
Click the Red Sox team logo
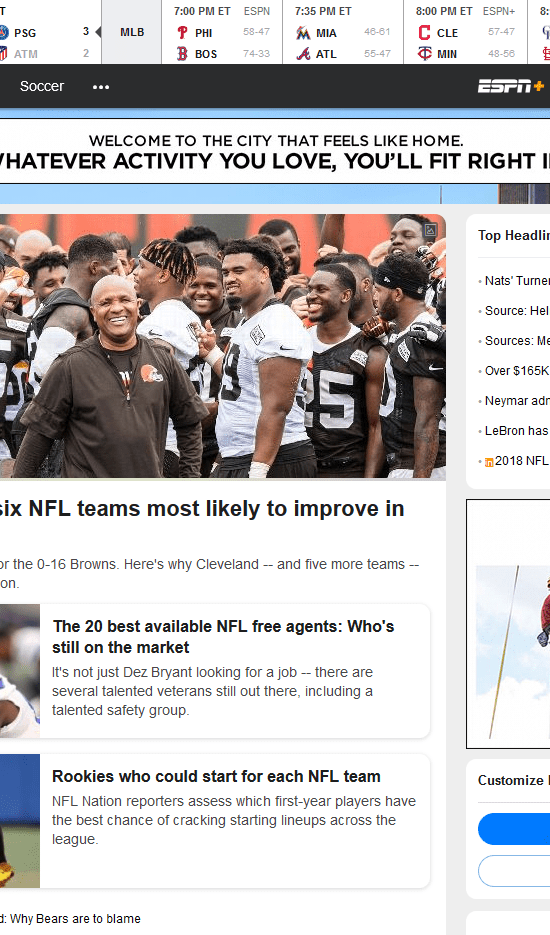click(x=183, y=54)
